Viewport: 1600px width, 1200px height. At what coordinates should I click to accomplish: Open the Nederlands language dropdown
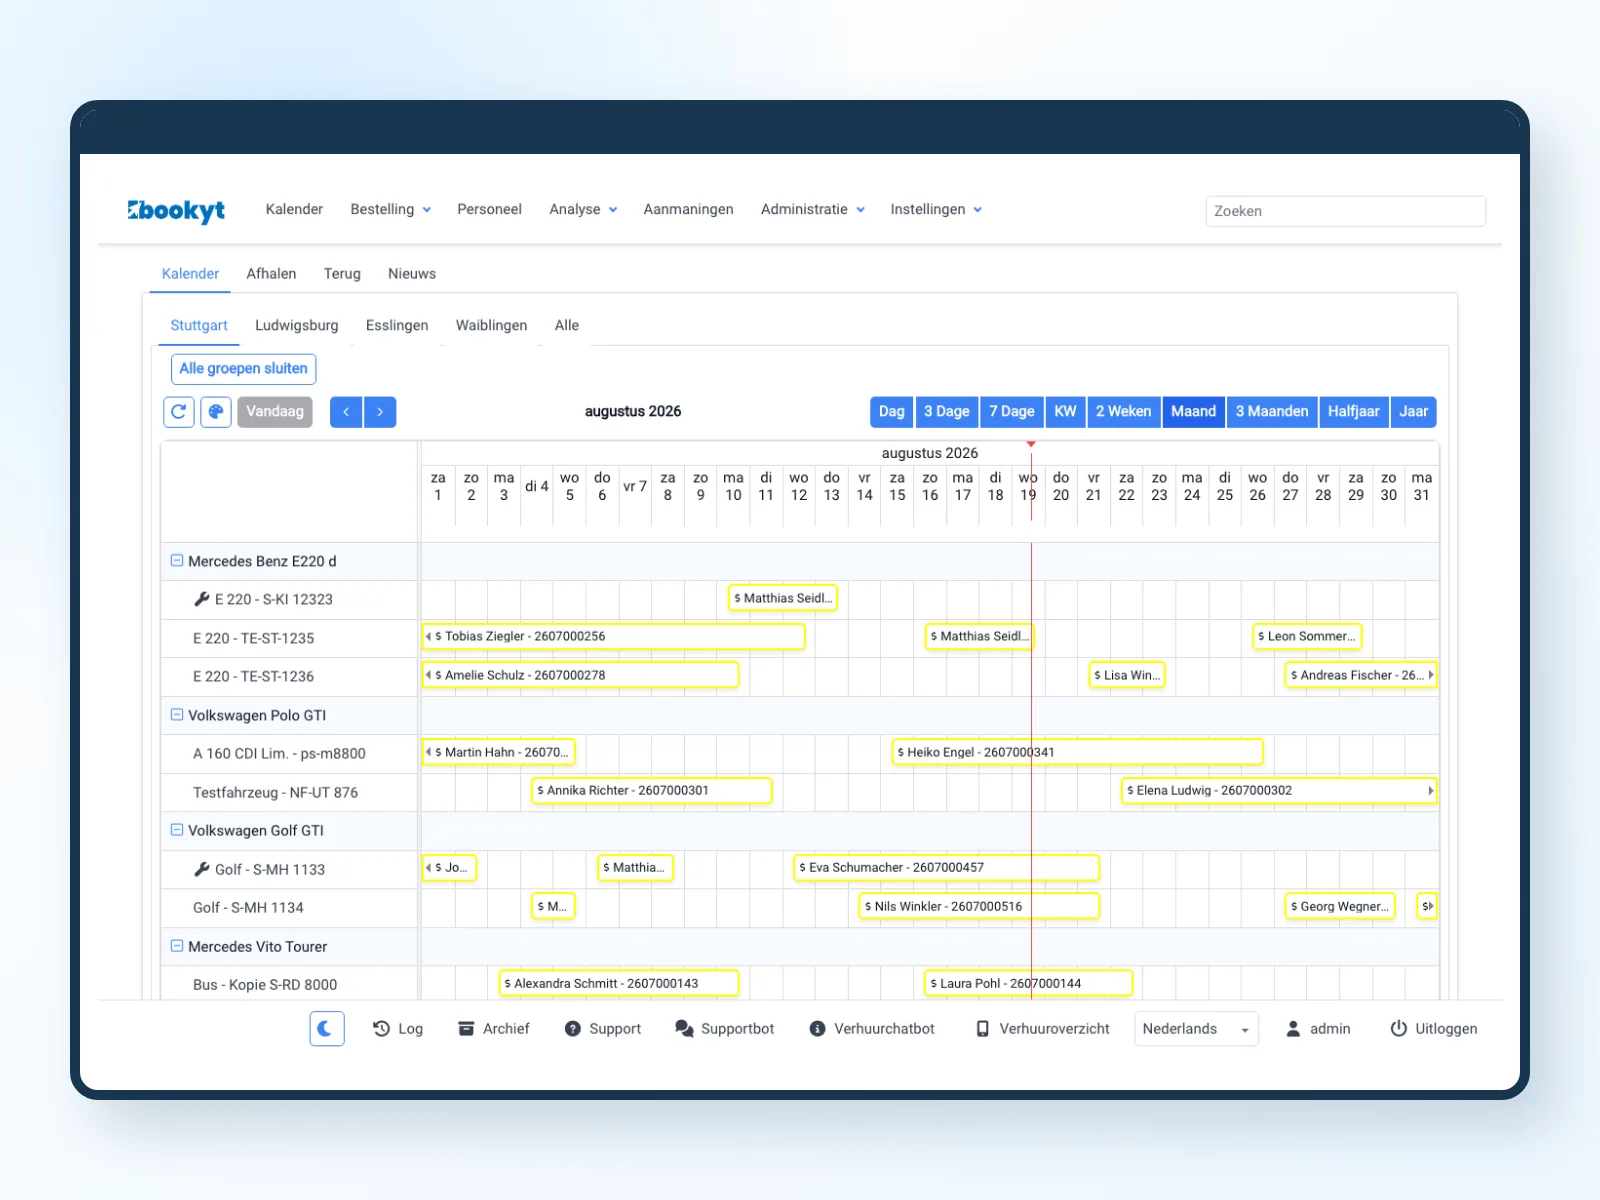1196,1029
